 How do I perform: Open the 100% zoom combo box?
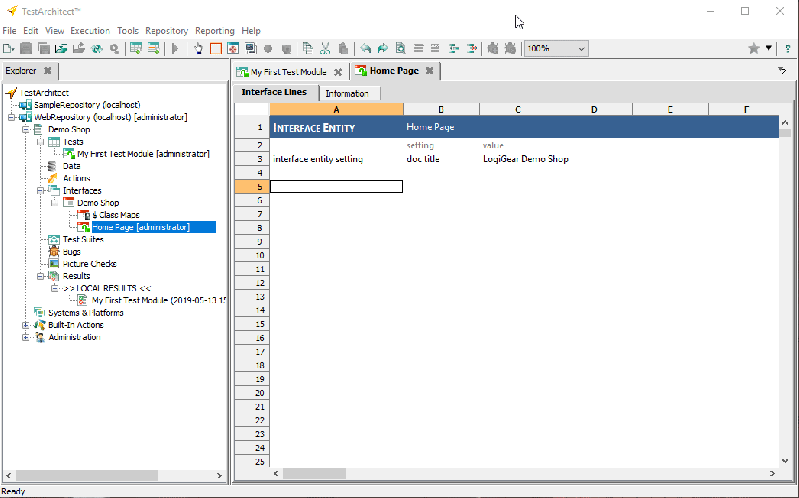tap(556, 48)
